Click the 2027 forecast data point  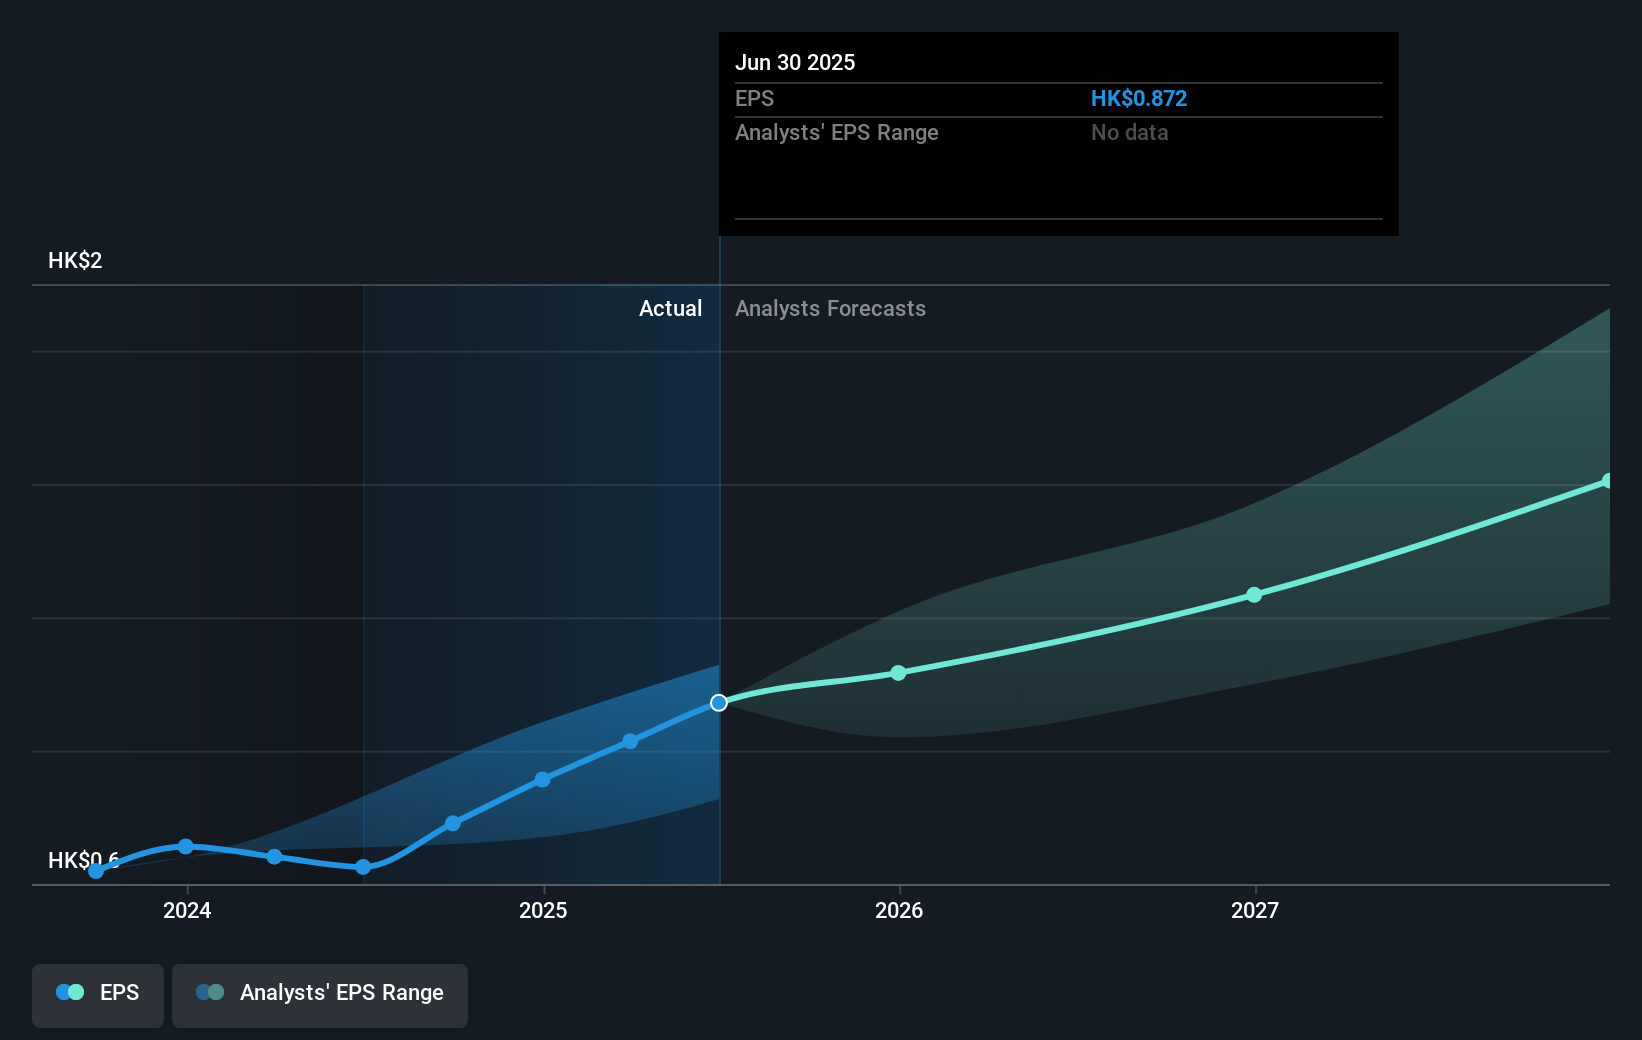tap(1253, 595)
